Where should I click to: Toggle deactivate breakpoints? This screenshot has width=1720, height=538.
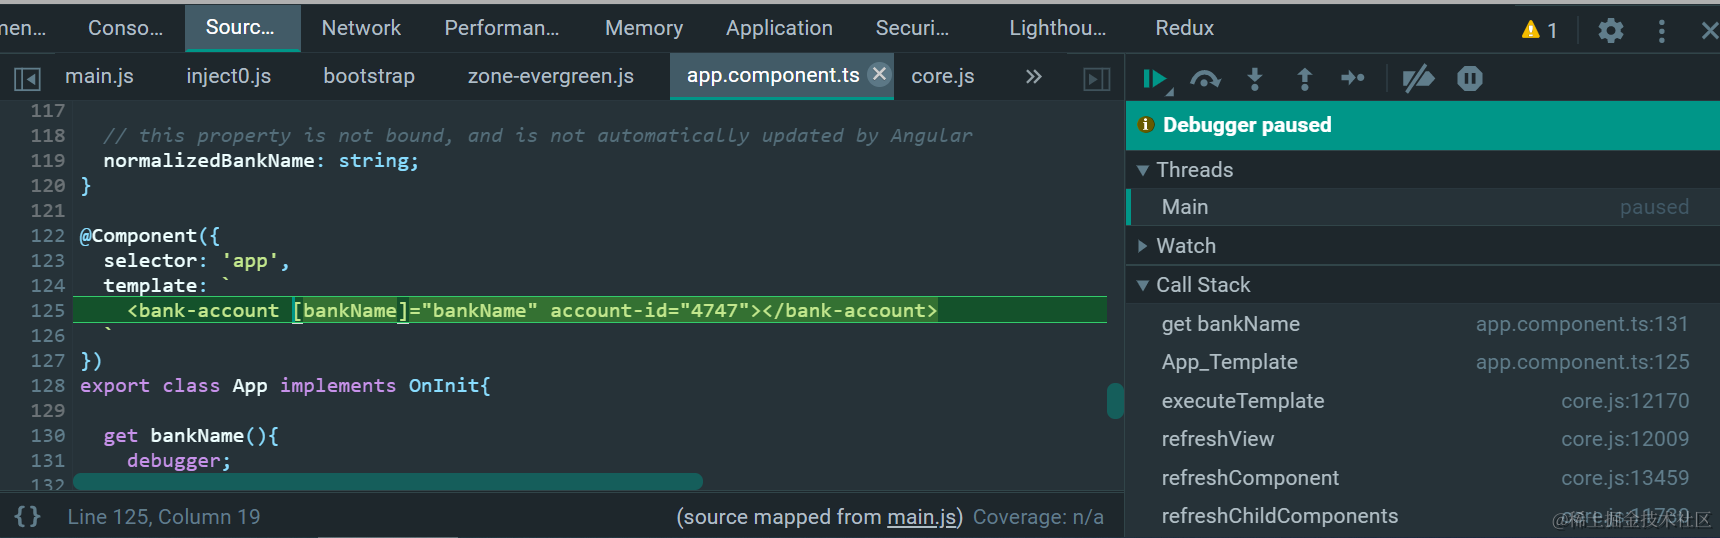[x=1418, y=79]
